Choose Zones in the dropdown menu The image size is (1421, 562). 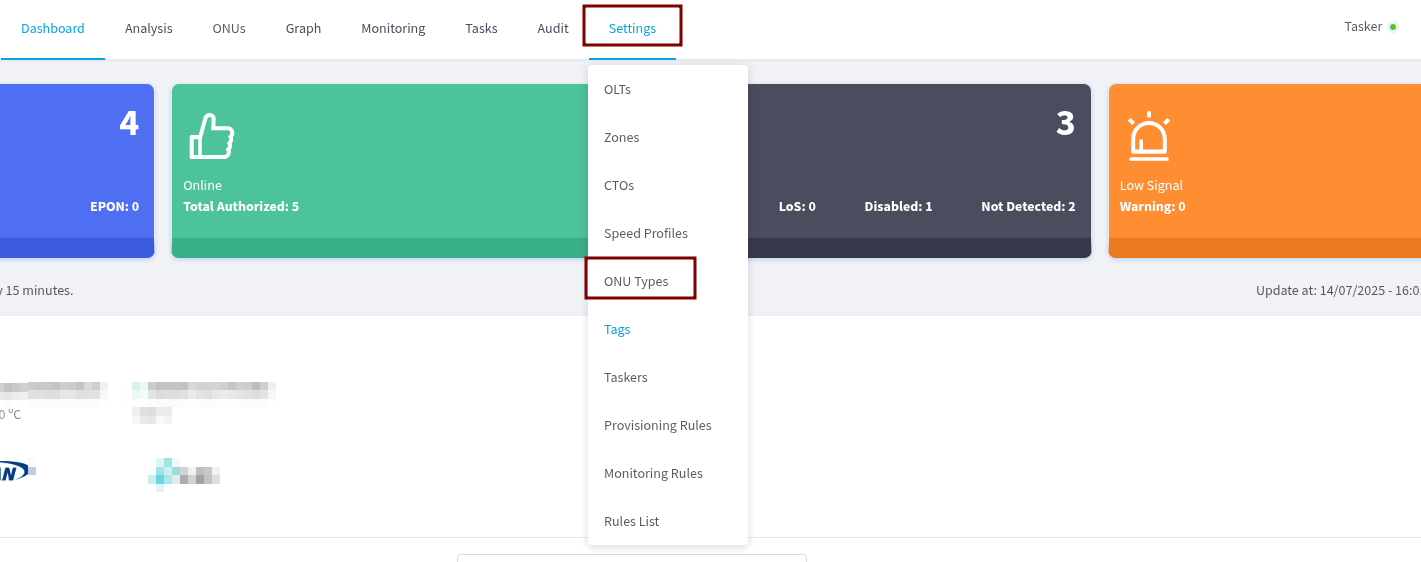pos(621,137)
